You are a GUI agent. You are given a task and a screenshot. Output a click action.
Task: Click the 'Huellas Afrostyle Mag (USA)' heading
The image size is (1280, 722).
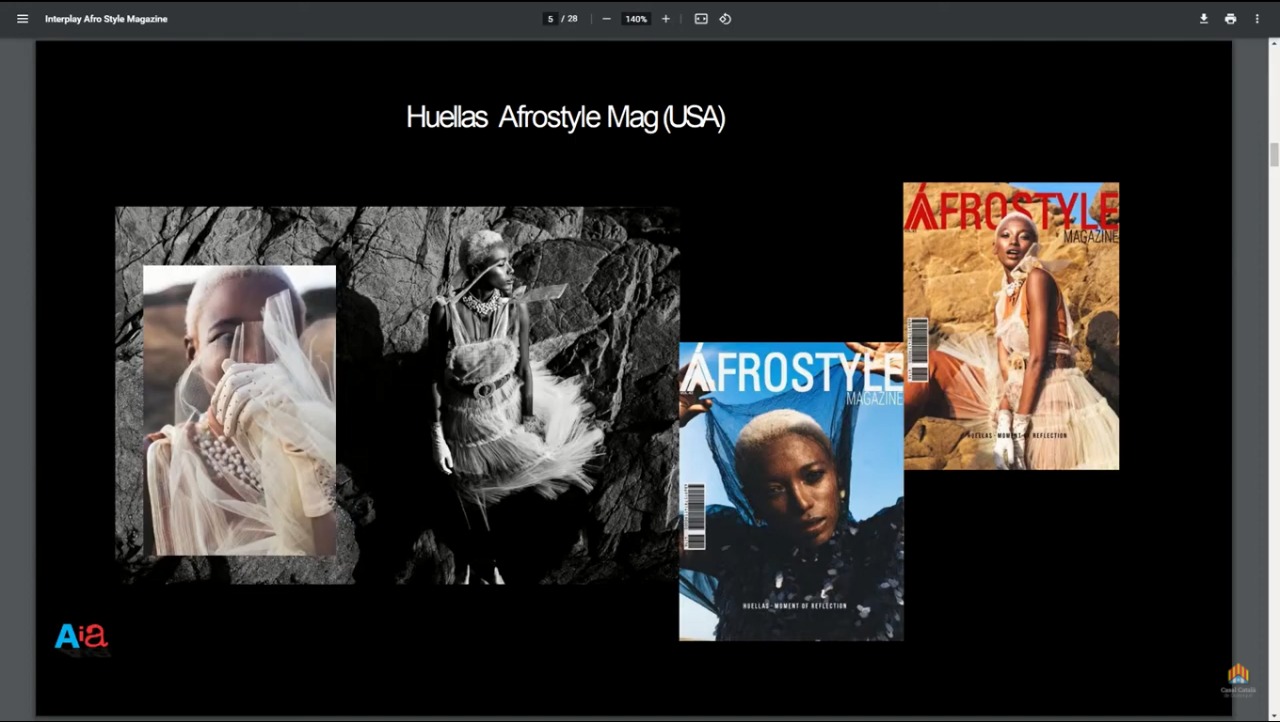point(565,117)
